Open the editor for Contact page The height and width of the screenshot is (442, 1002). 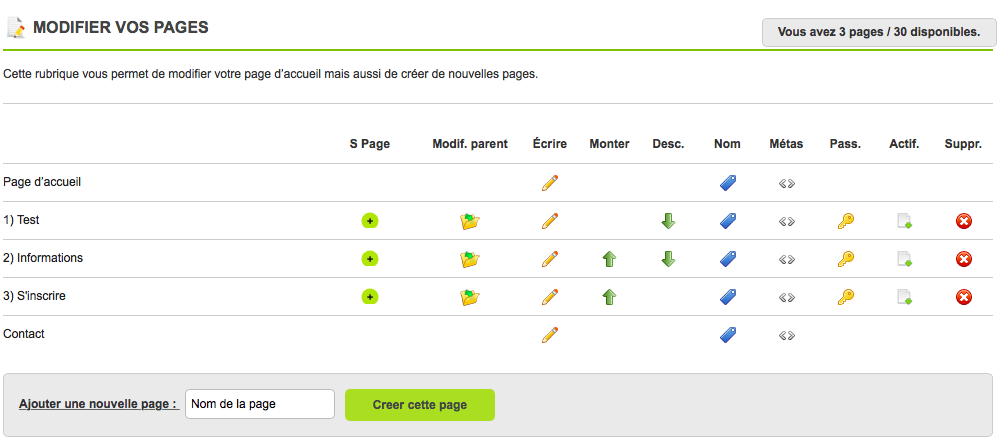click(549, 335)
